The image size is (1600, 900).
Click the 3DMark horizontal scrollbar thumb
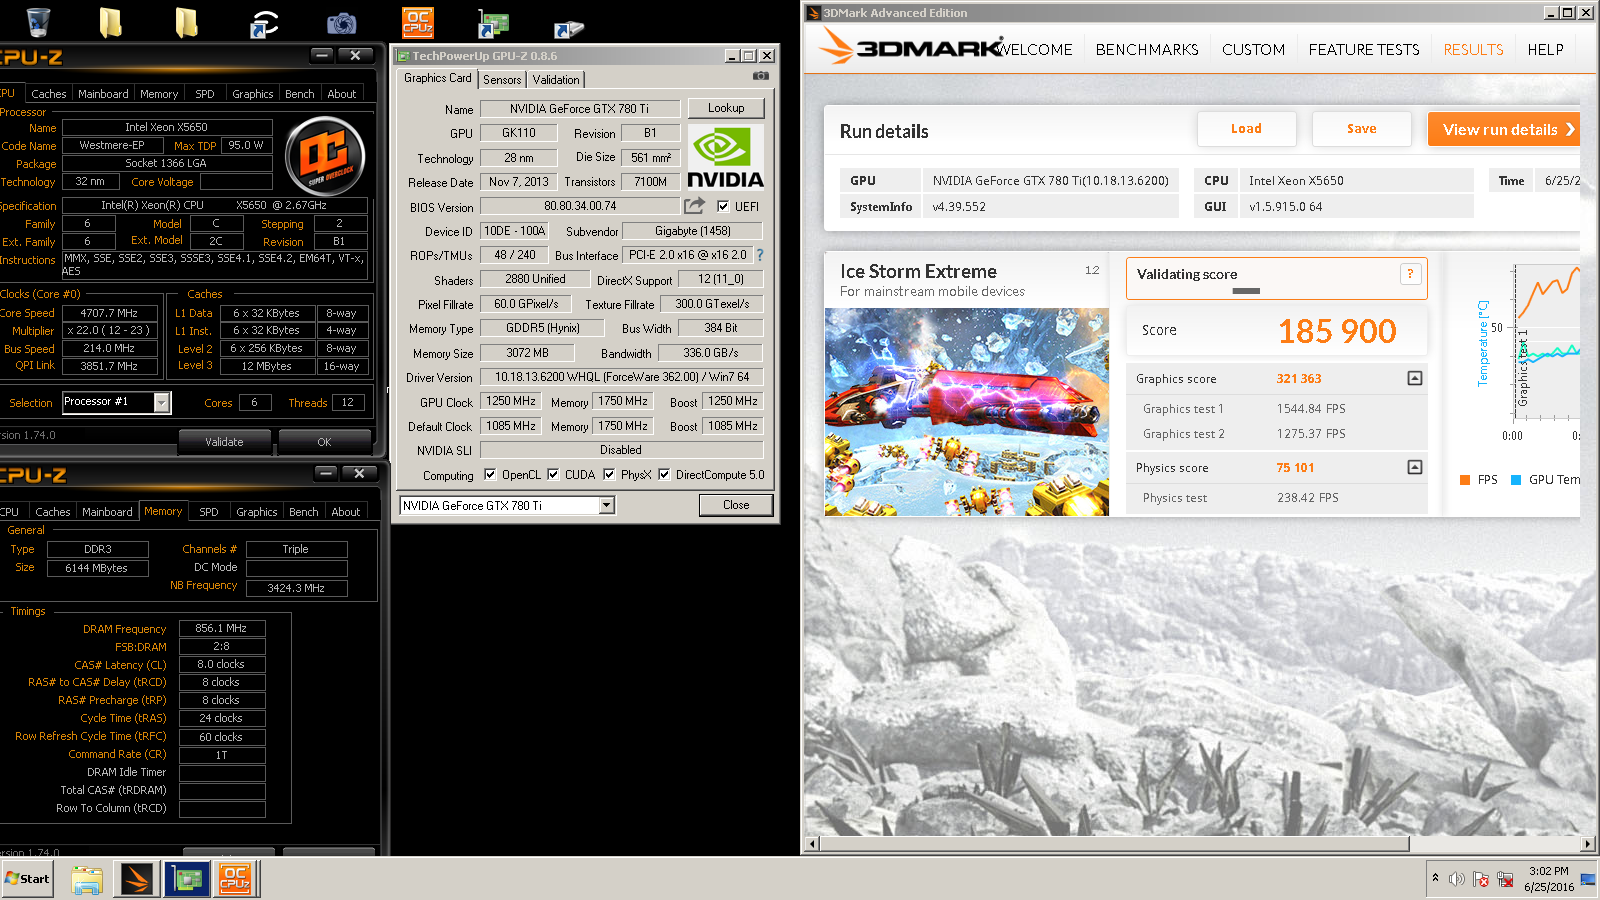(1115, 844)
